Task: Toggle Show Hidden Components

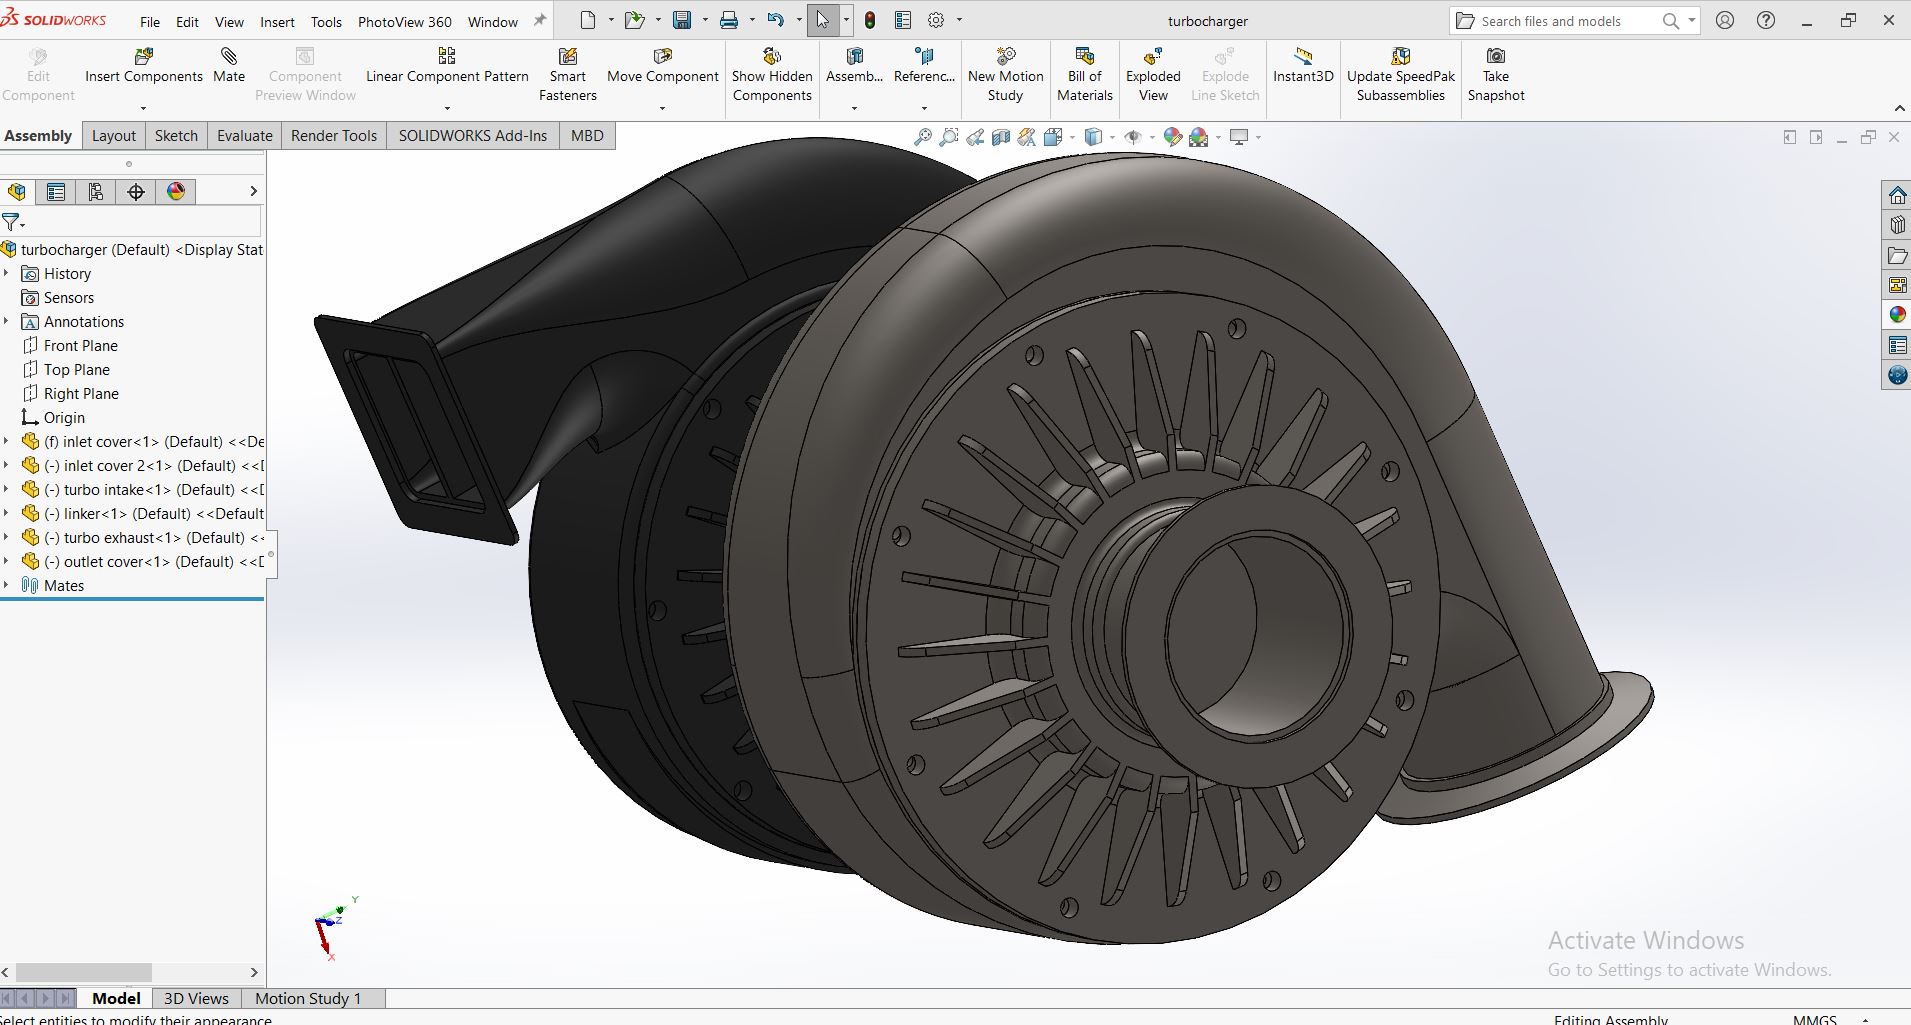Action: [772, 75]
